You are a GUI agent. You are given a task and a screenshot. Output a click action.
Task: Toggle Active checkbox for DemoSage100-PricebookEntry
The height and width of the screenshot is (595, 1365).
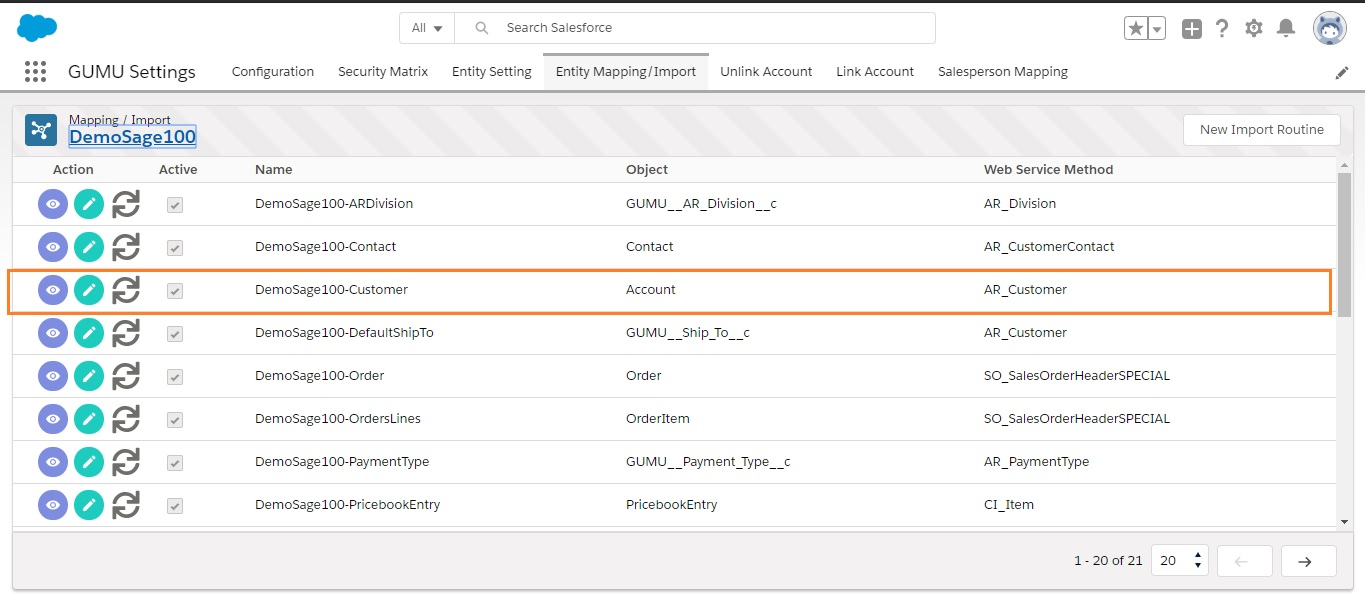pyautogui.click(x=175, y=506)
